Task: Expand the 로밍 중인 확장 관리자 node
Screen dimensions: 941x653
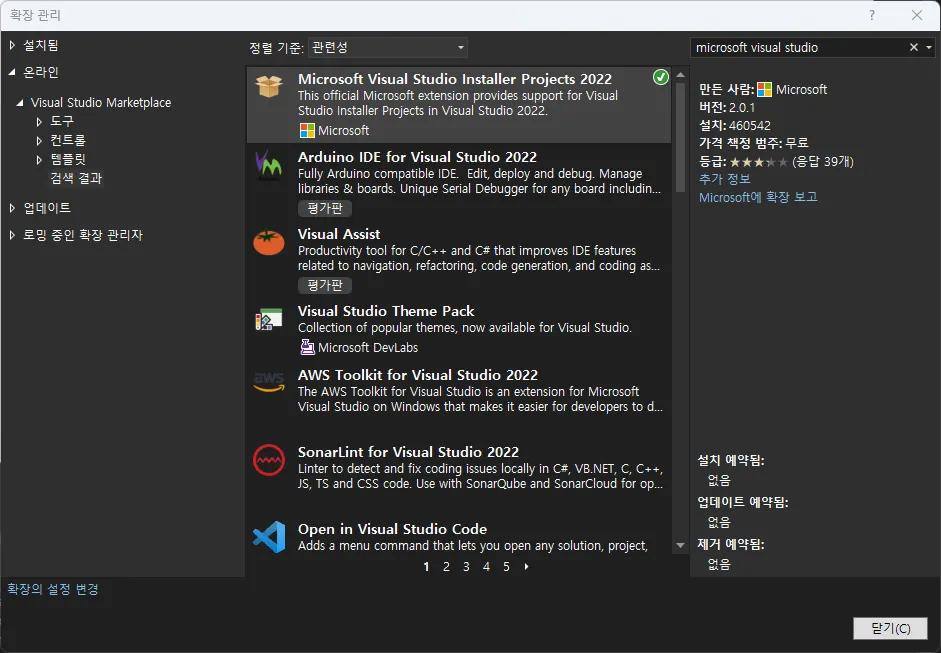Action: (12, 235)
